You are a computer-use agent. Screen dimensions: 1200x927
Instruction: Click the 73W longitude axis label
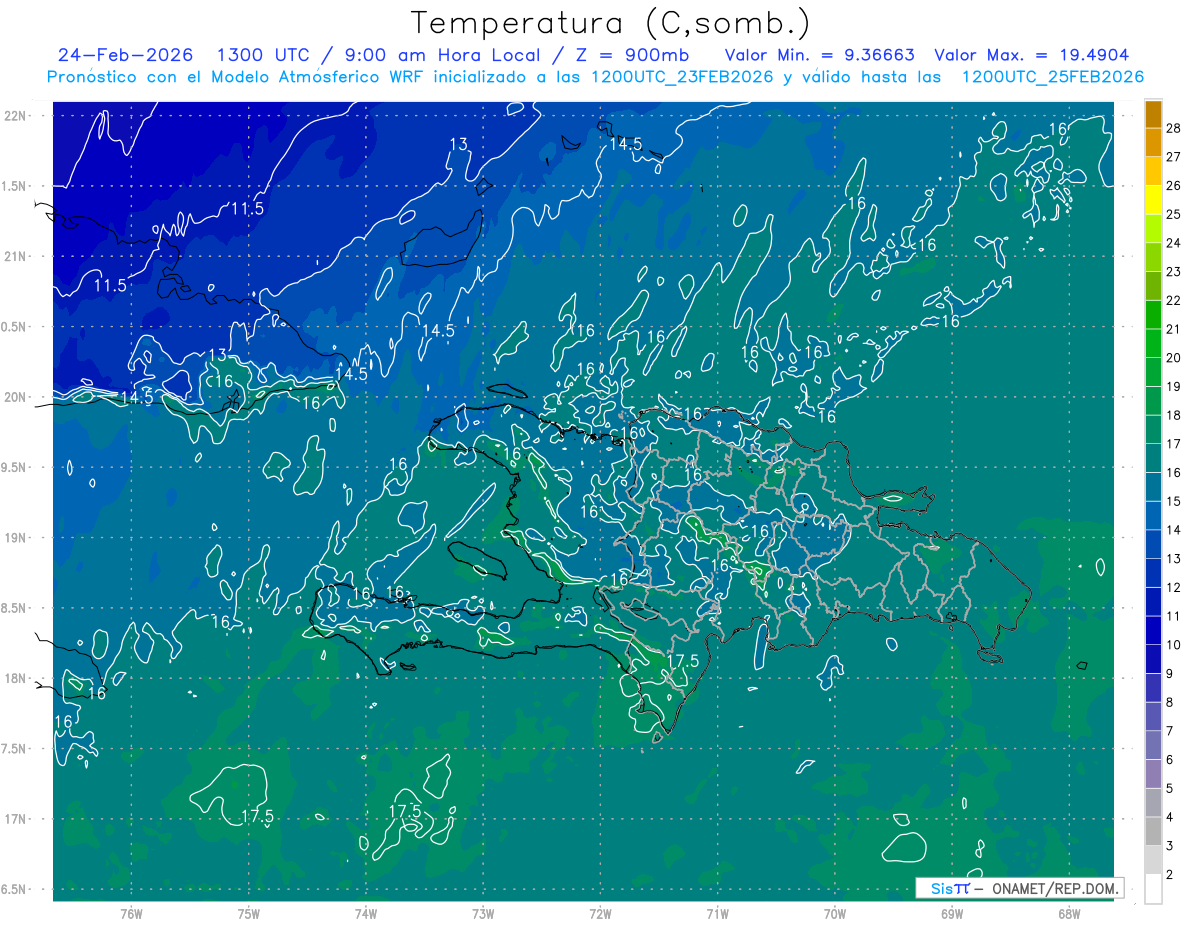483,913
